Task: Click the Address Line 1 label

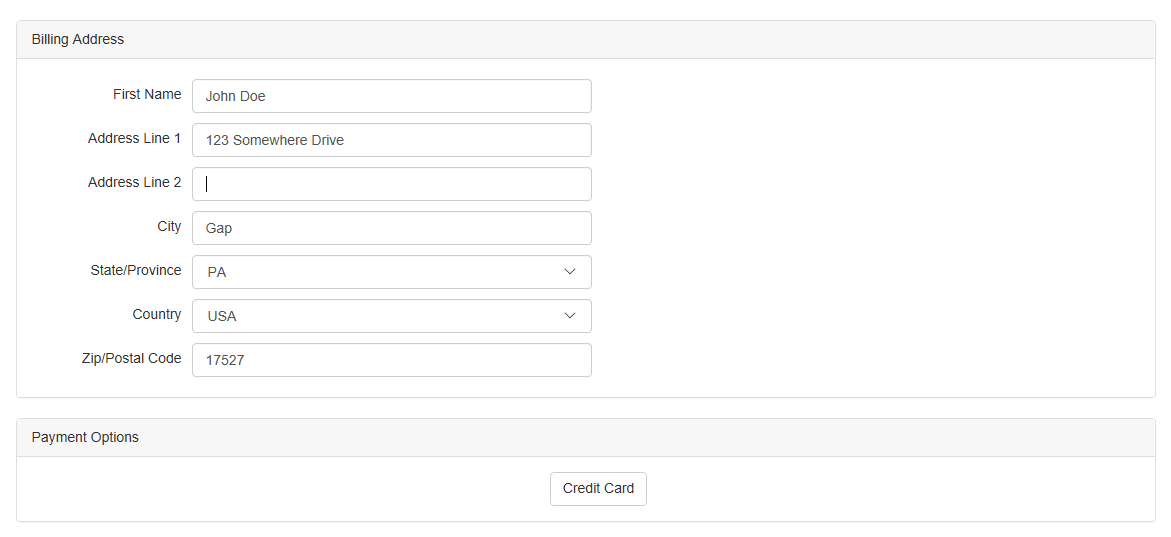Action: point(135,138)
